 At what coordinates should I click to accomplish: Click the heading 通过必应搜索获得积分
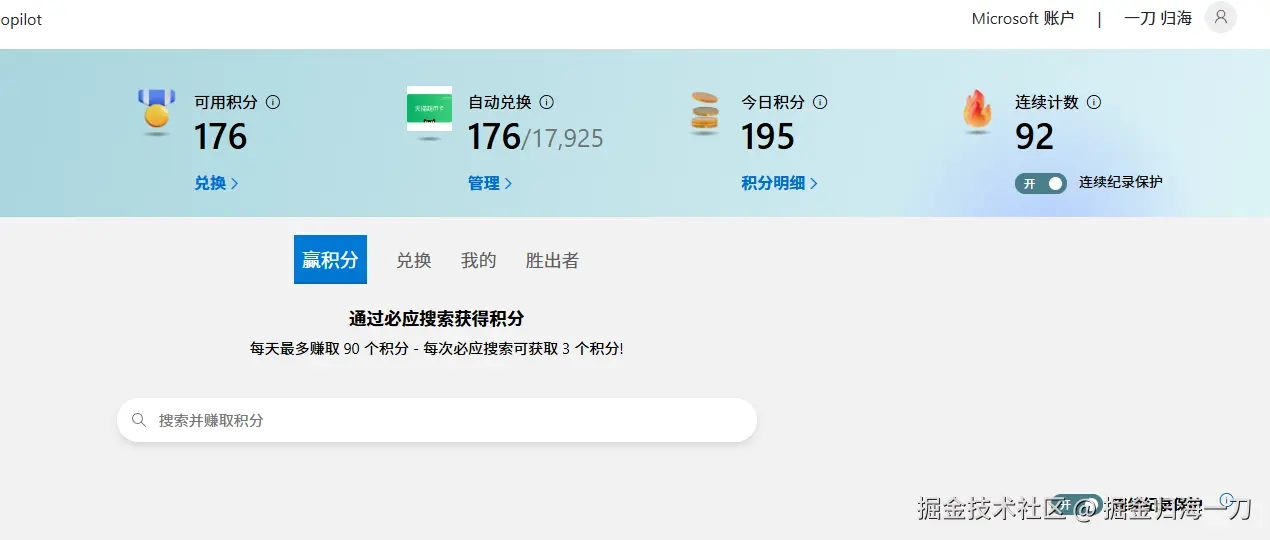pos(436,319)
